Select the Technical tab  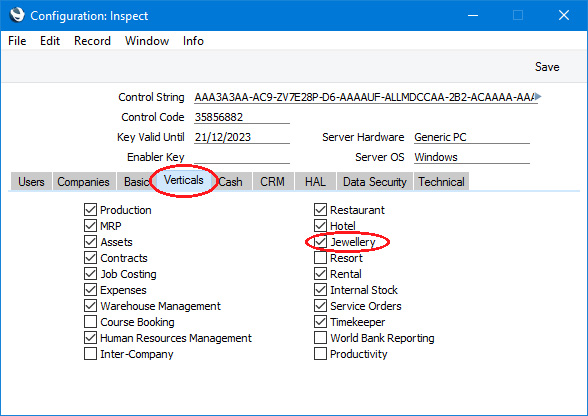pyautogui.click(x=441, y=182)
